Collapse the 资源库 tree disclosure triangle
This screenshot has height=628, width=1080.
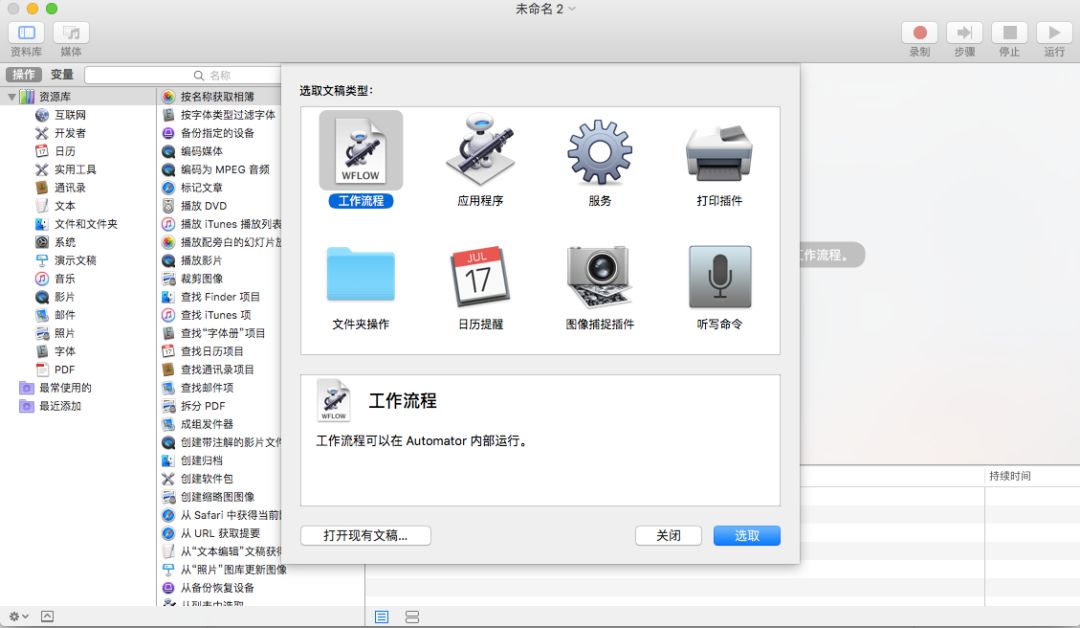(12, 97)
